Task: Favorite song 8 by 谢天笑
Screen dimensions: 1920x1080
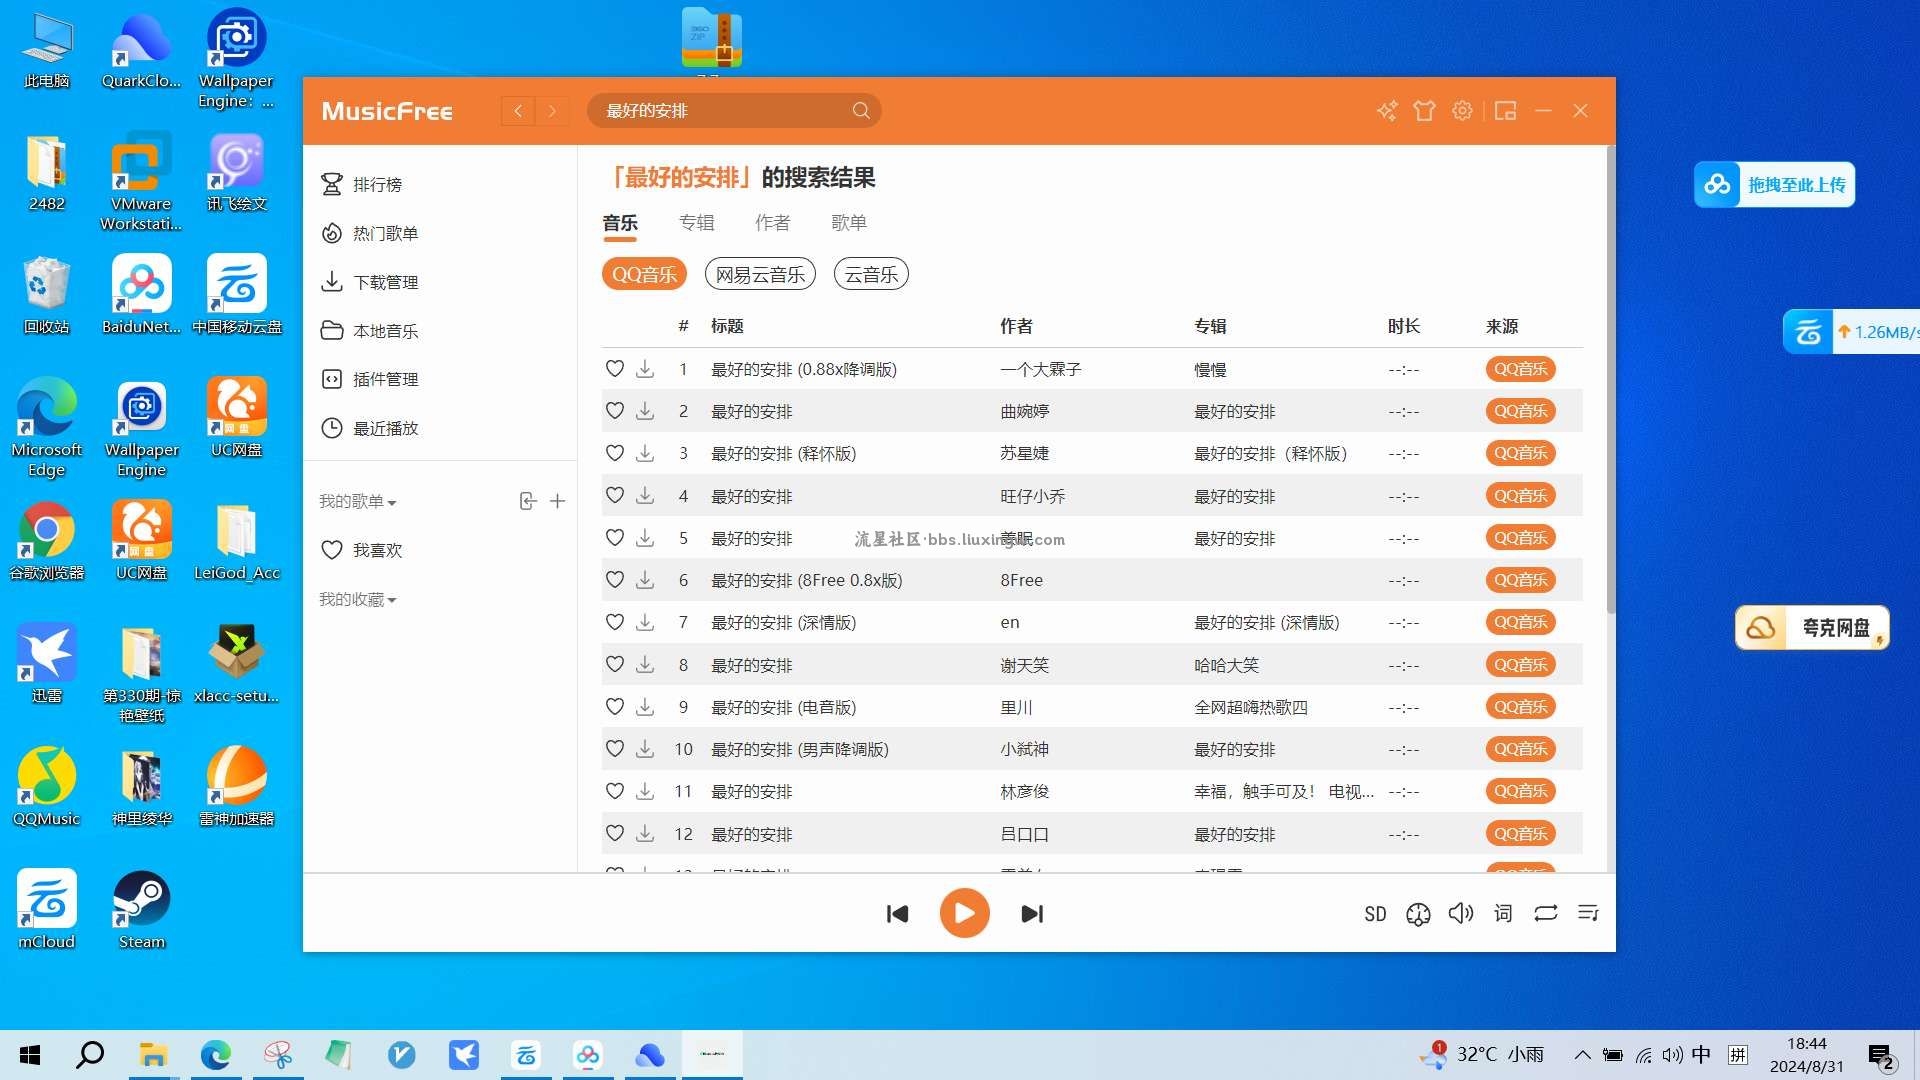Action: pyautogui.click(x=615, y=665)
